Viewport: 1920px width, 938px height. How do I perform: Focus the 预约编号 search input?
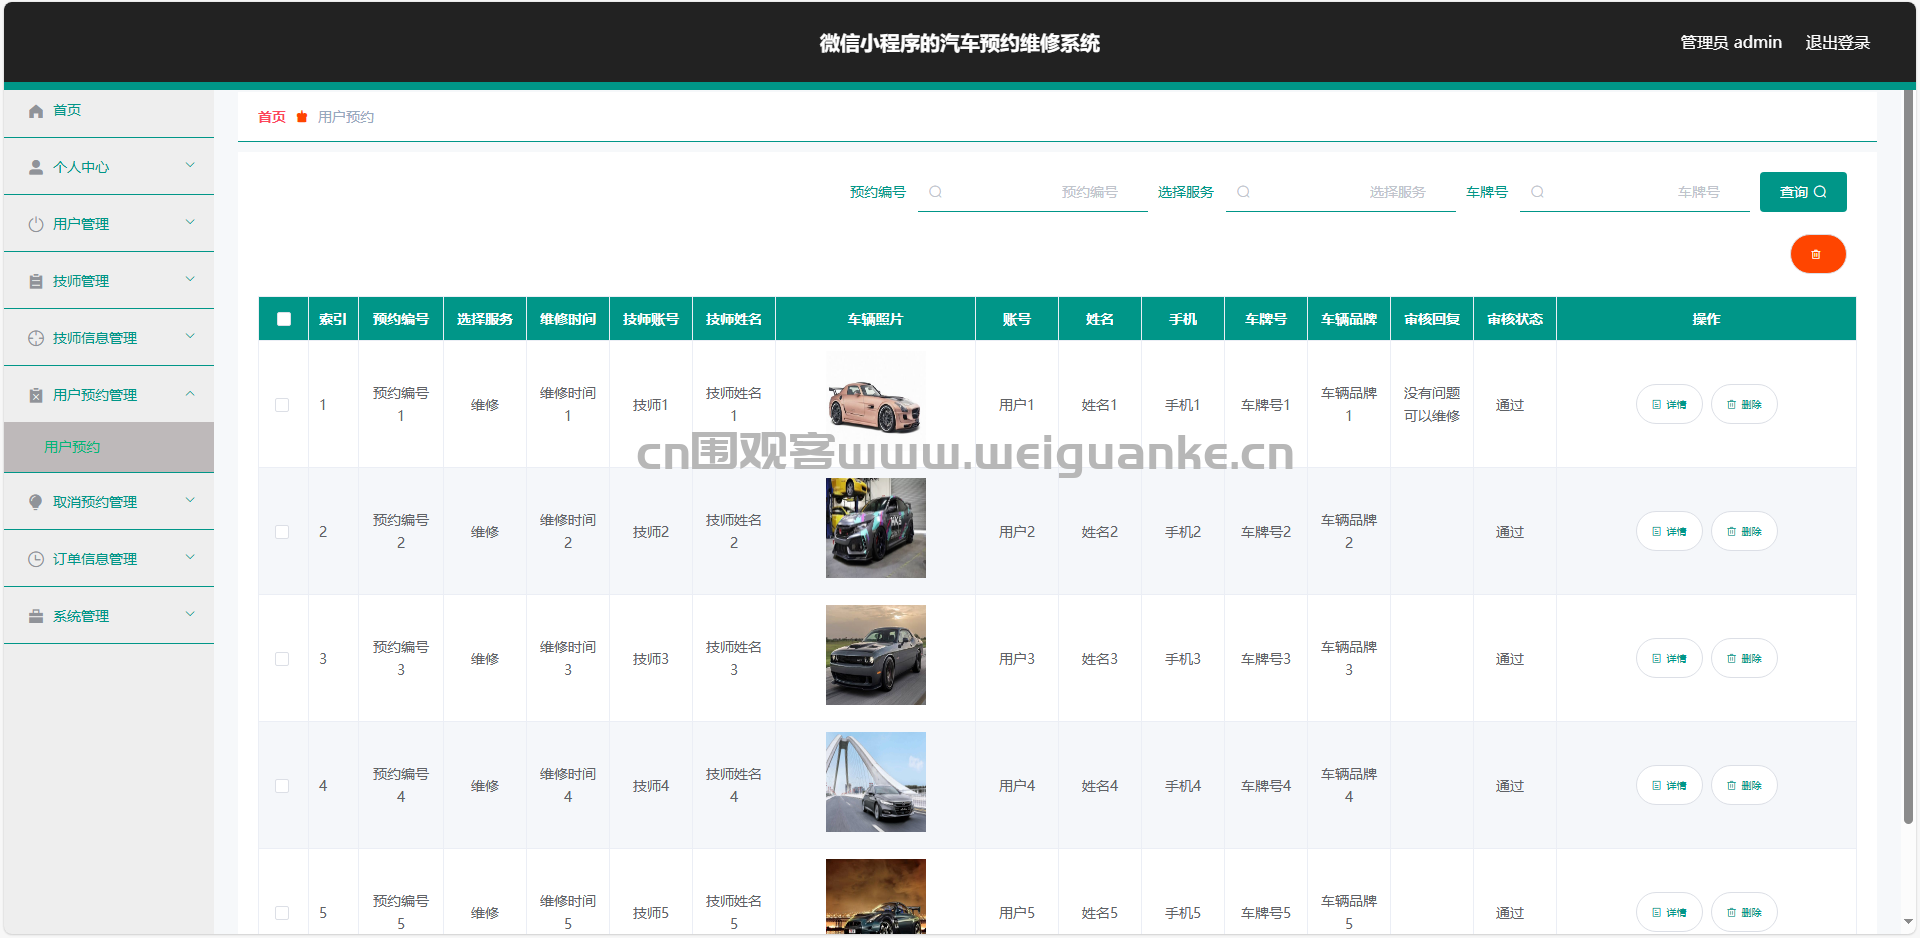point(1033,192)
